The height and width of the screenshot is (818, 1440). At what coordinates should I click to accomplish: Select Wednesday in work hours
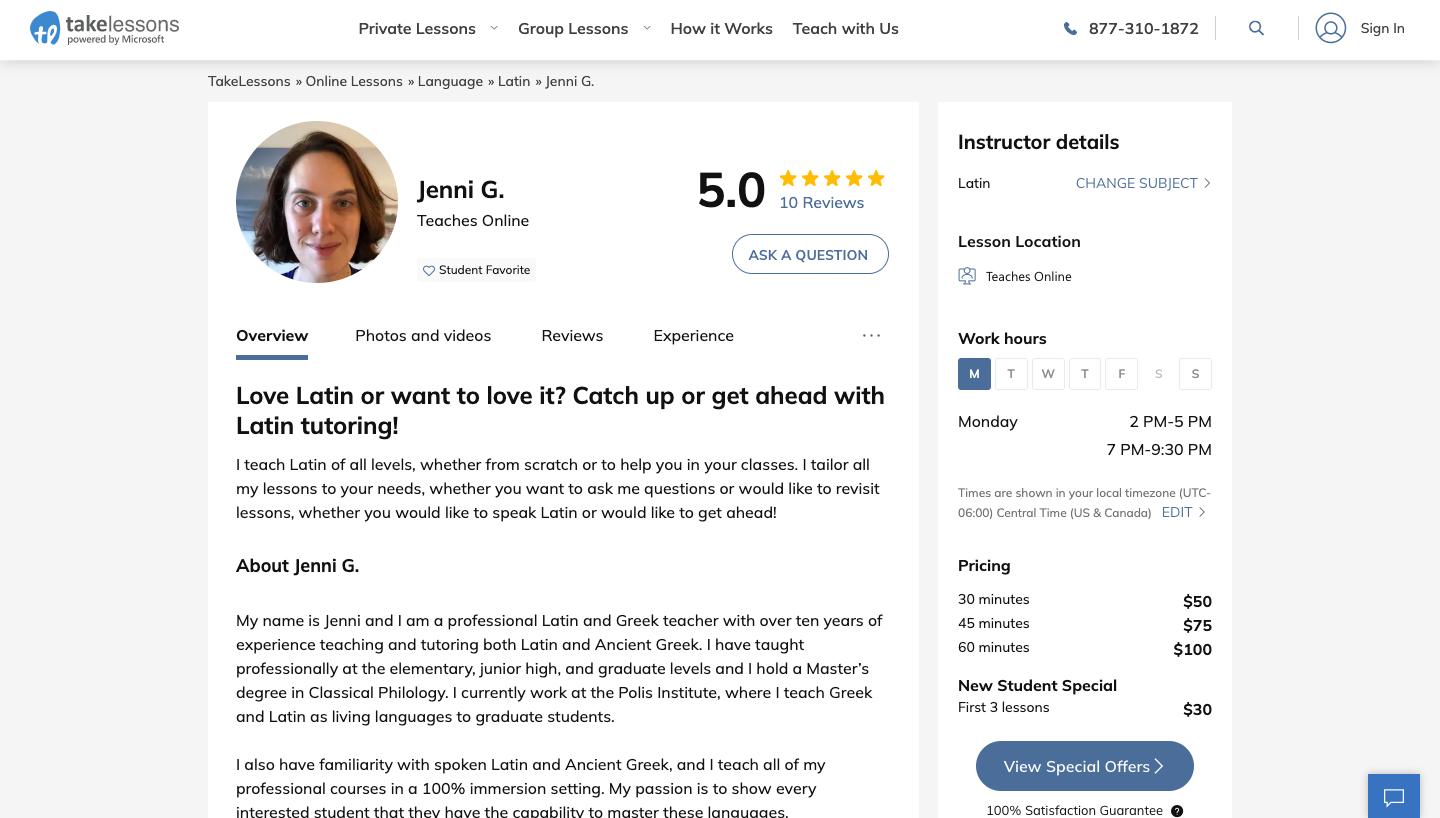pyautogui.click(x=1048, y=374)
